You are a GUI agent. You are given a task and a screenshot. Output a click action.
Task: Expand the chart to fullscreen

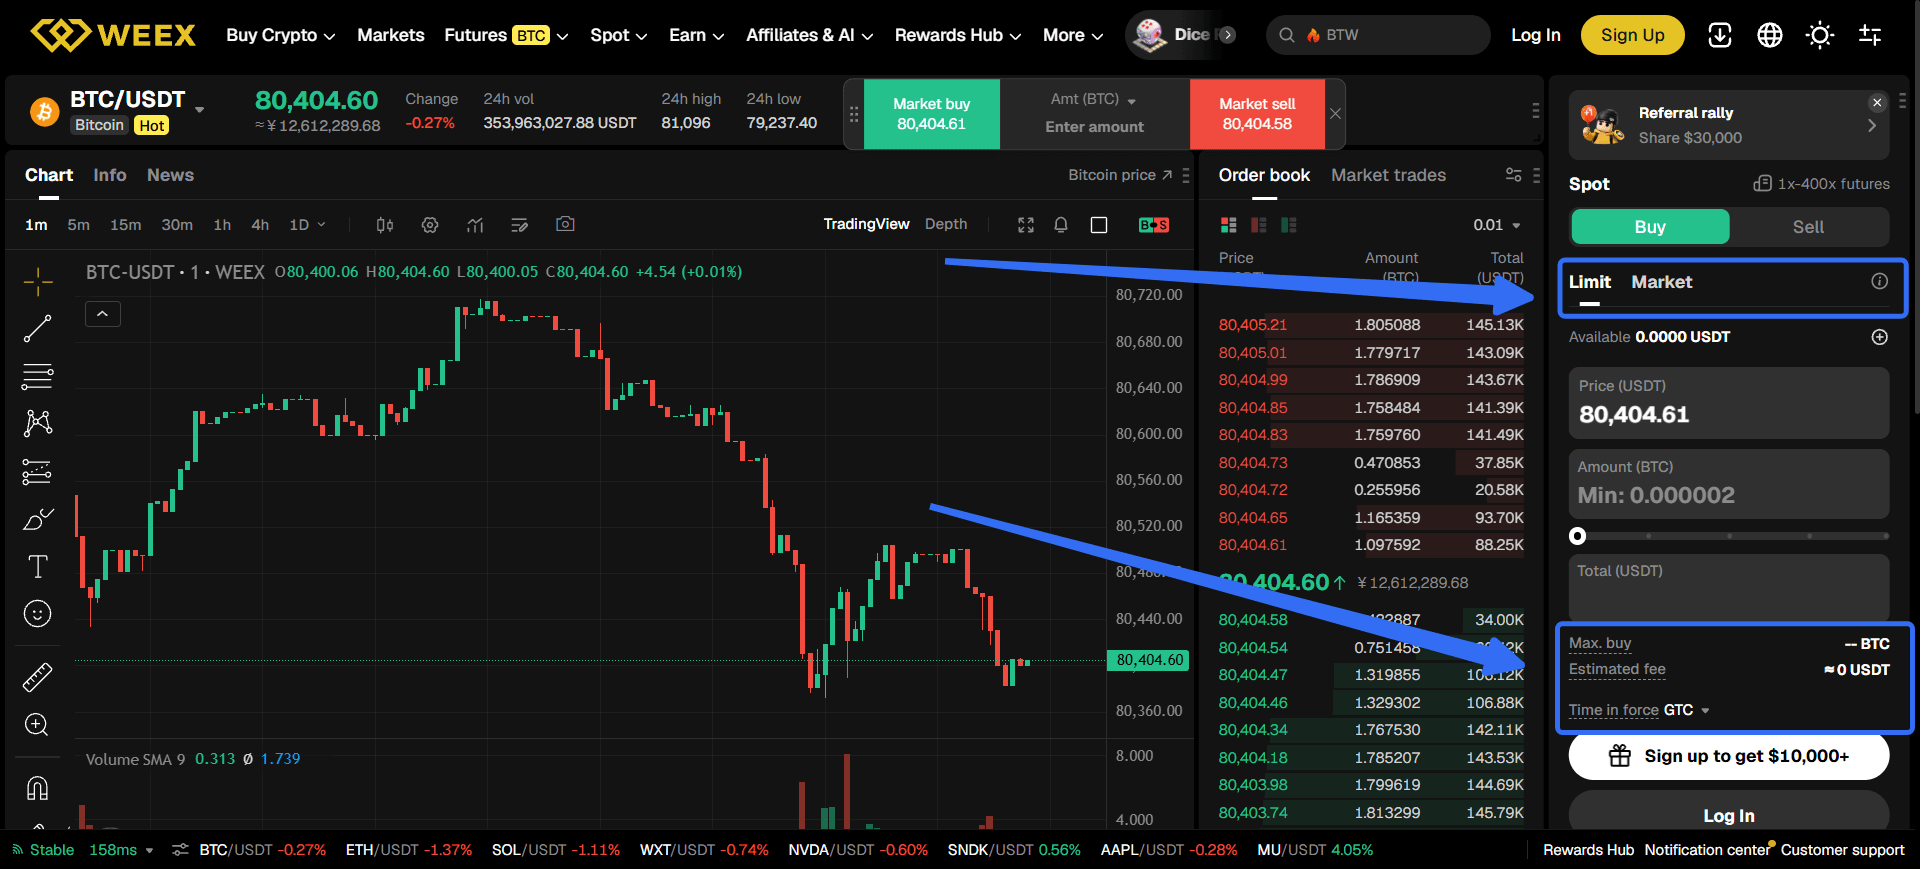click(1026, 225)
